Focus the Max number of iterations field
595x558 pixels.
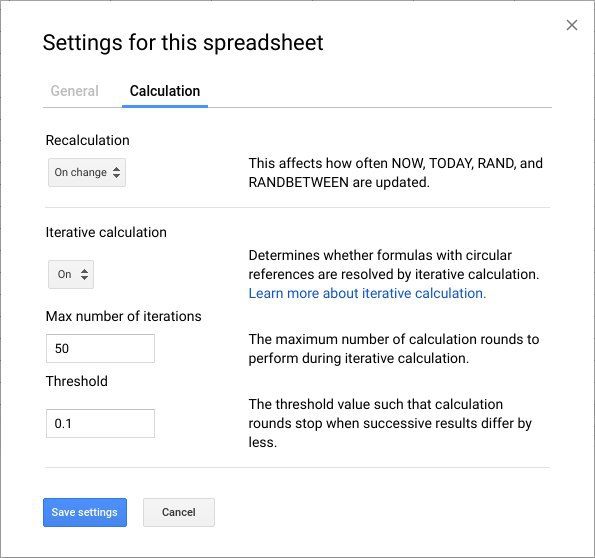(101, 348)
